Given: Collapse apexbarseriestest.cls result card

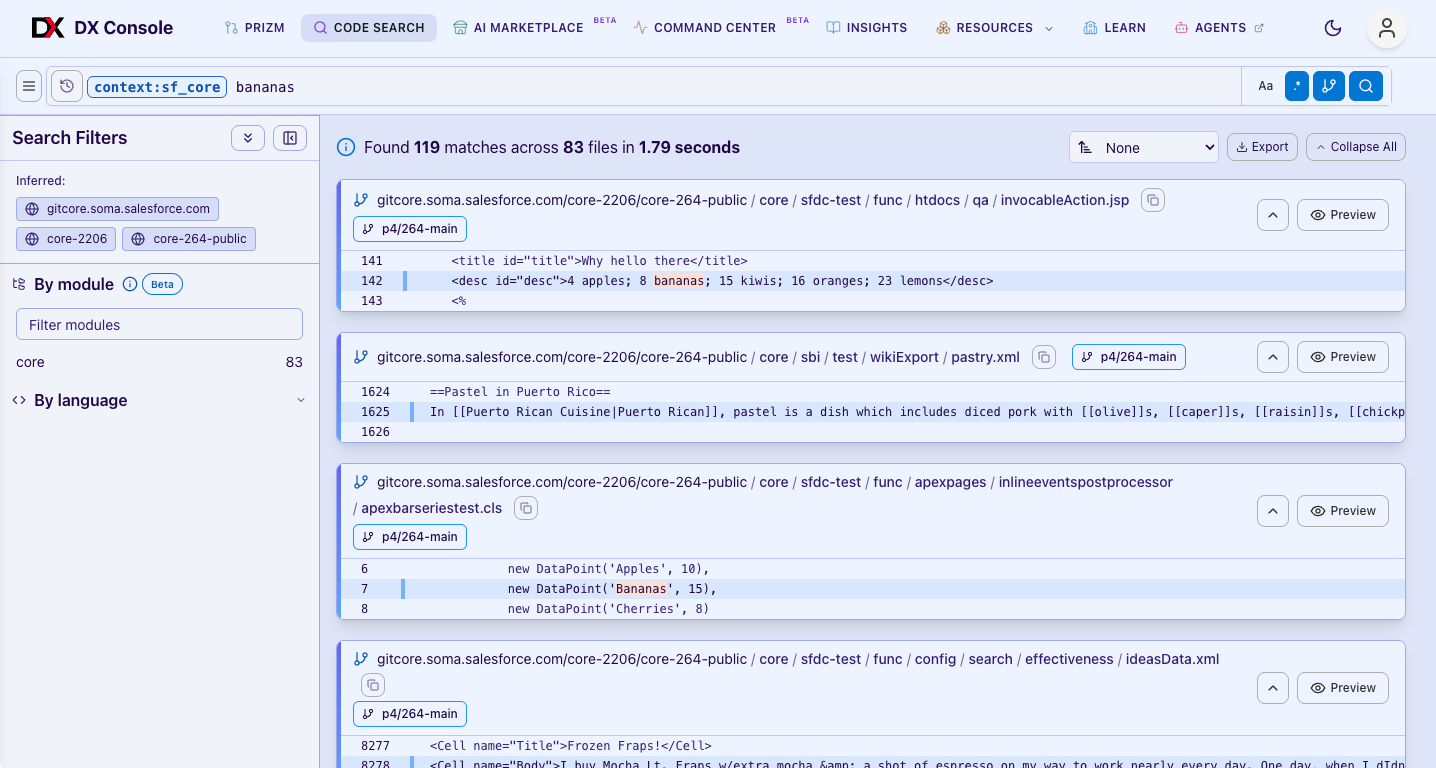Looking at the screenshot, I should [1272, 511].
